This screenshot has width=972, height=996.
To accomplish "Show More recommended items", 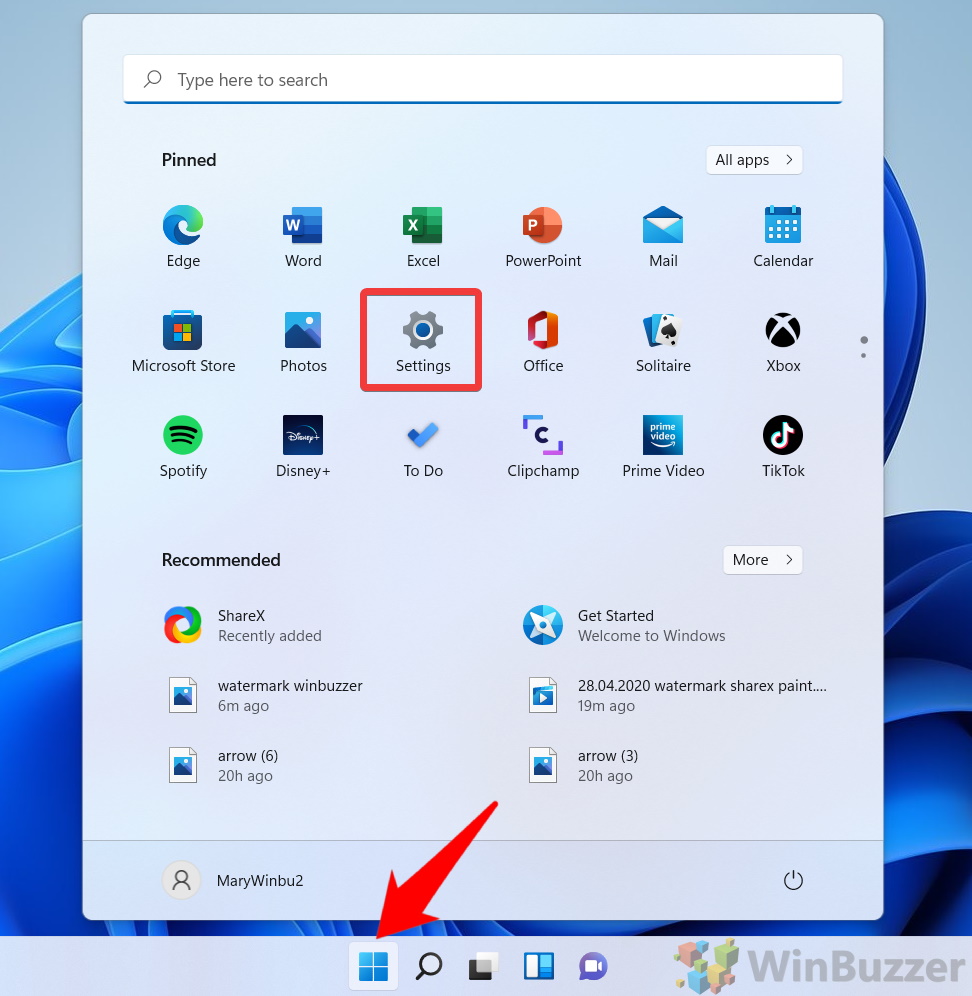I will point(762,560).
